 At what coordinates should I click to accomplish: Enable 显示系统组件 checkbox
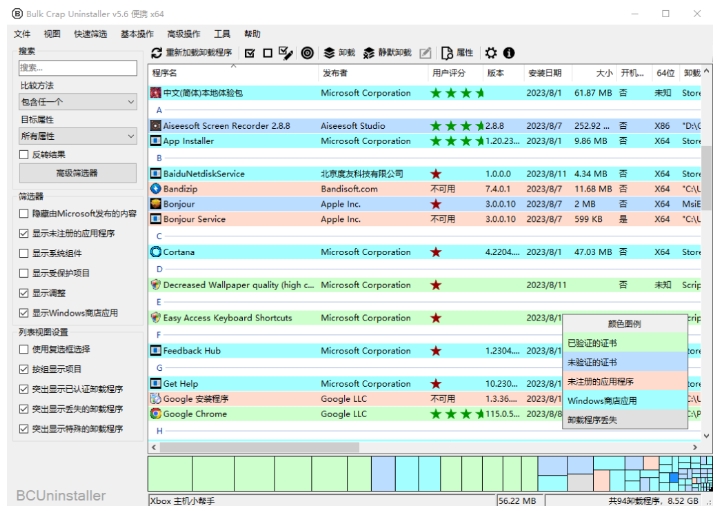(24, 253)
